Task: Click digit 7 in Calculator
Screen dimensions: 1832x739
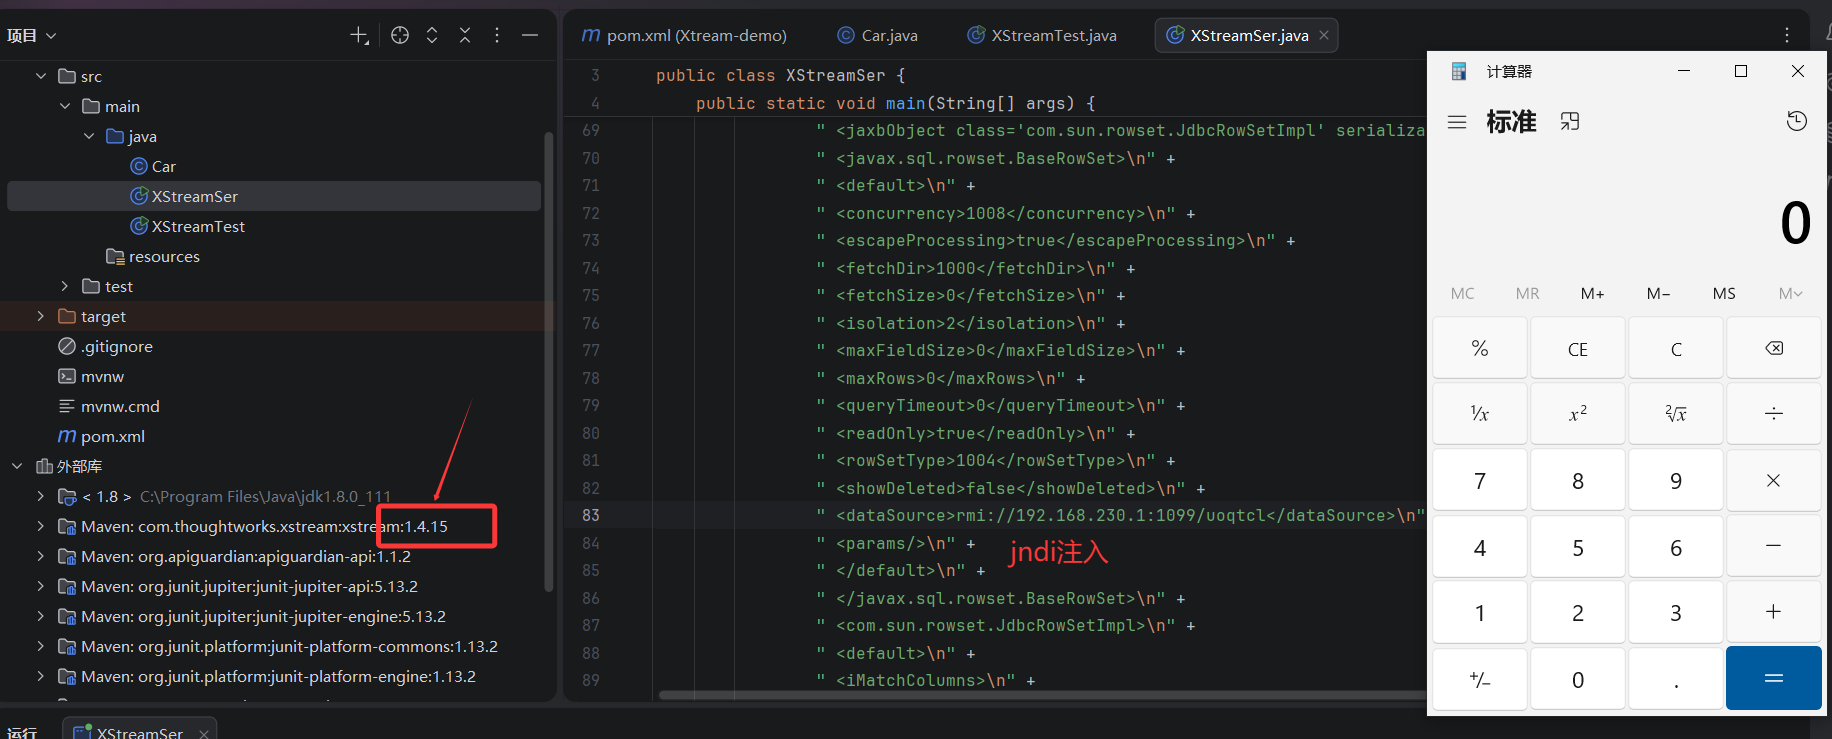Action: tap(1480, 480)
